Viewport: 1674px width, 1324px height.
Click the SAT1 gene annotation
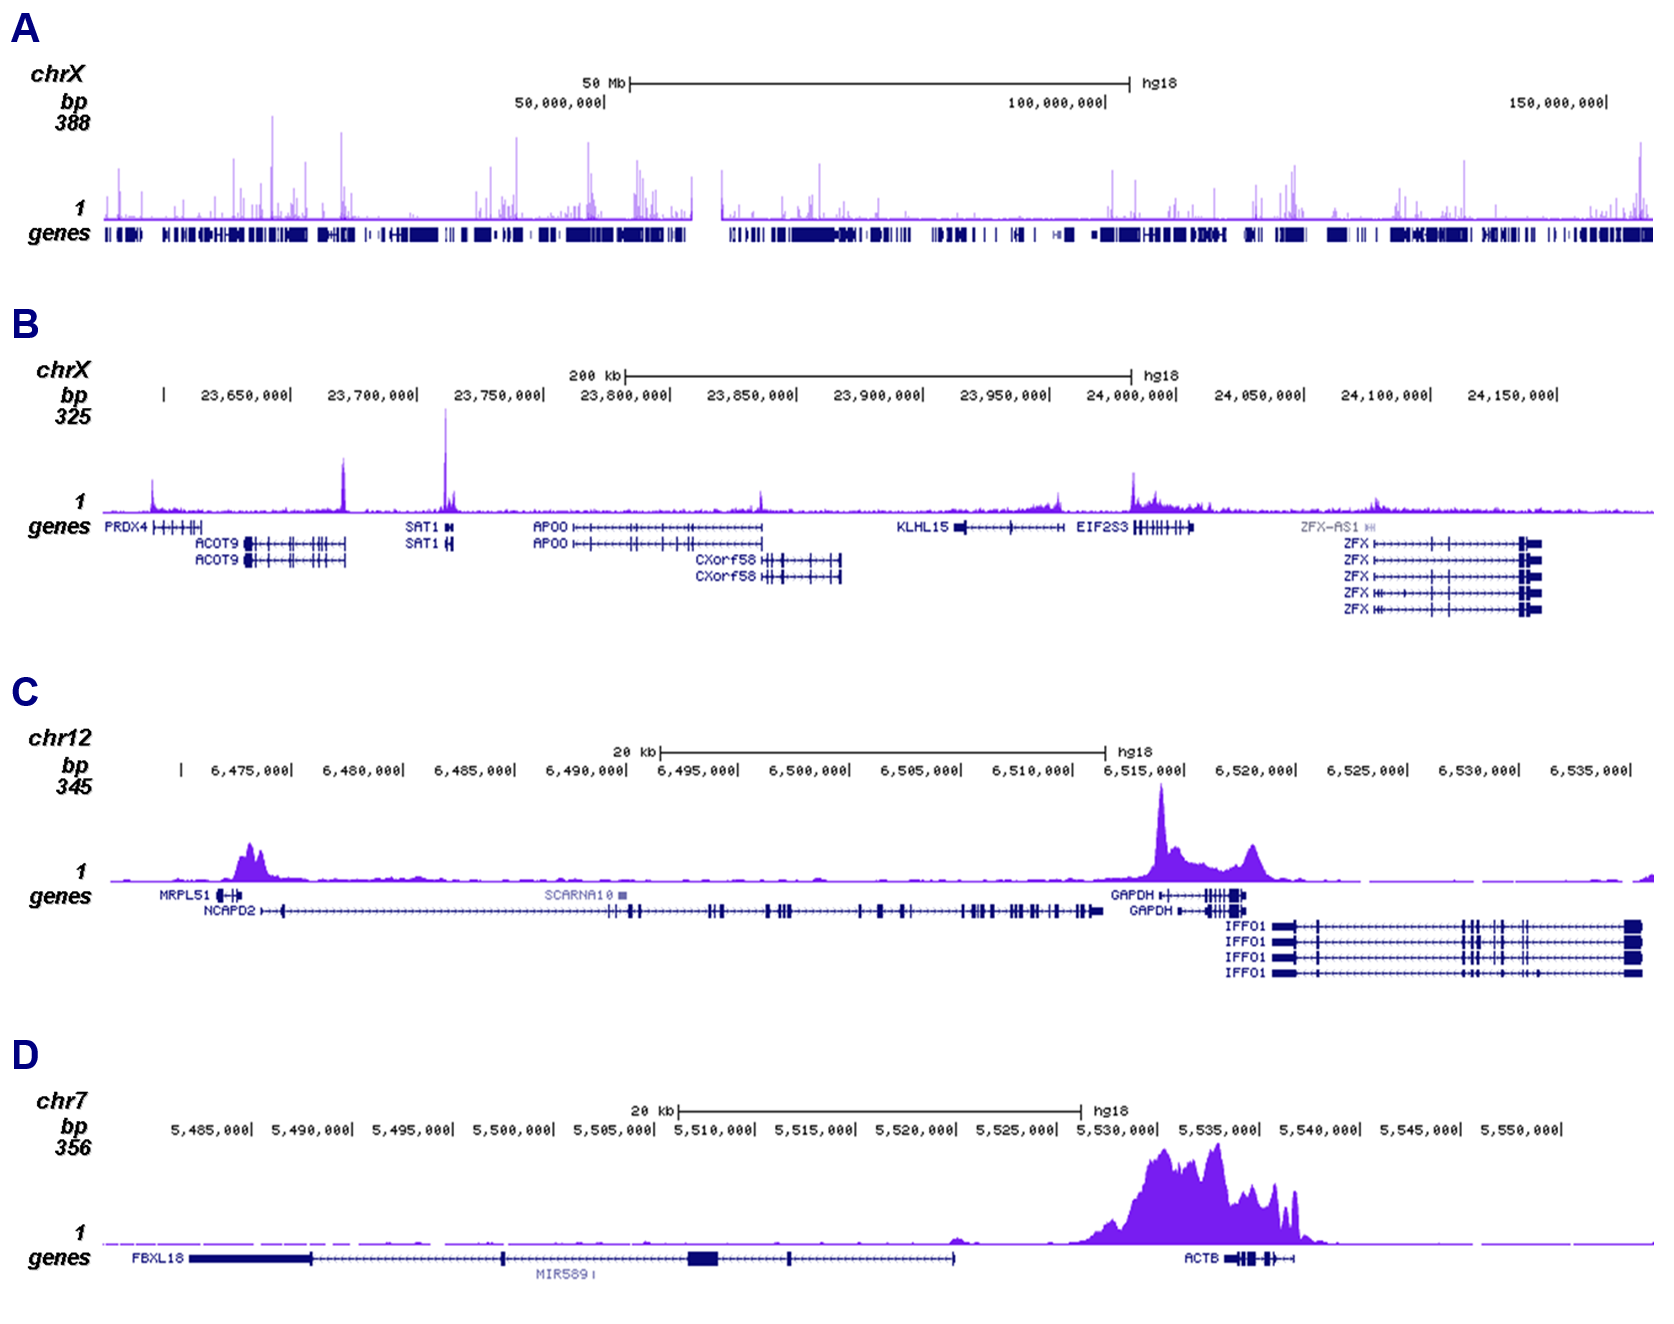[420, 525]
